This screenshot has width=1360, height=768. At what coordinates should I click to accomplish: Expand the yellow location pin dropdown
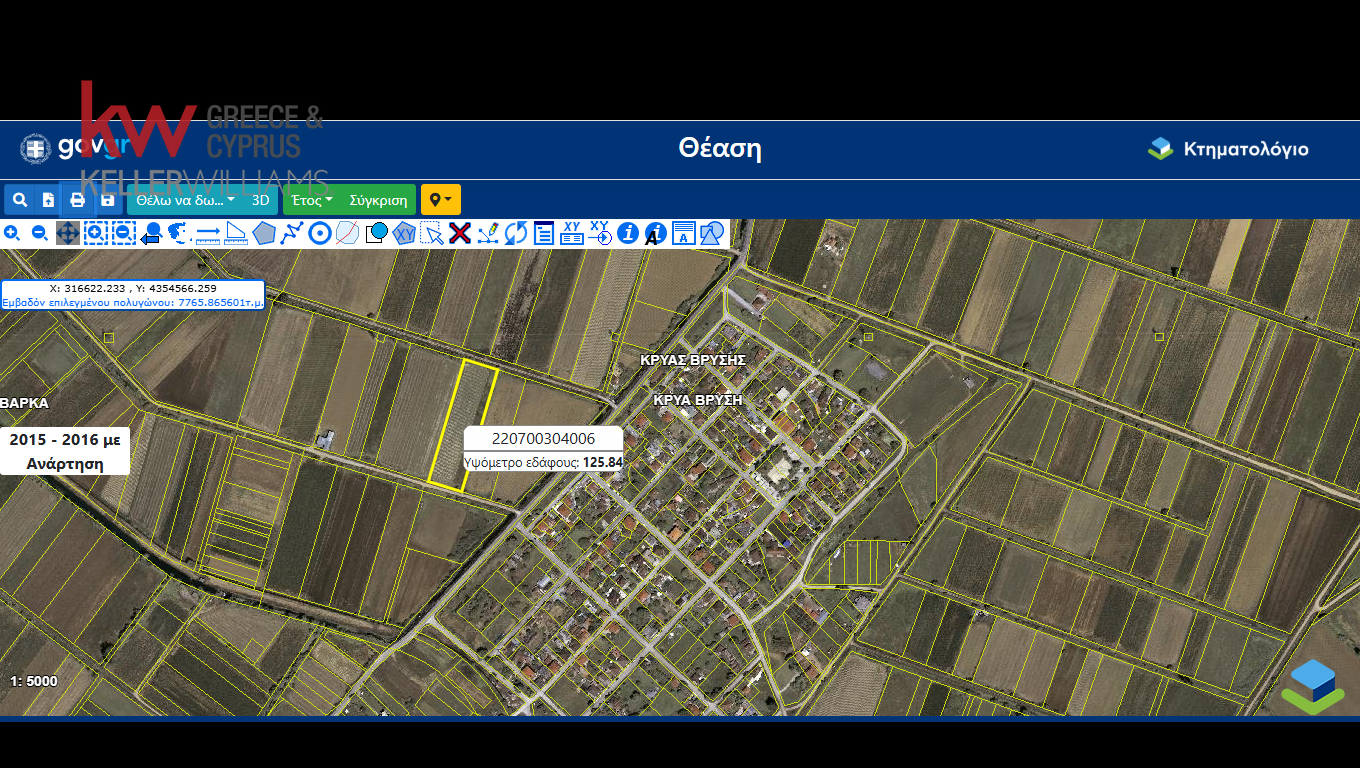(x=440, y=200)
